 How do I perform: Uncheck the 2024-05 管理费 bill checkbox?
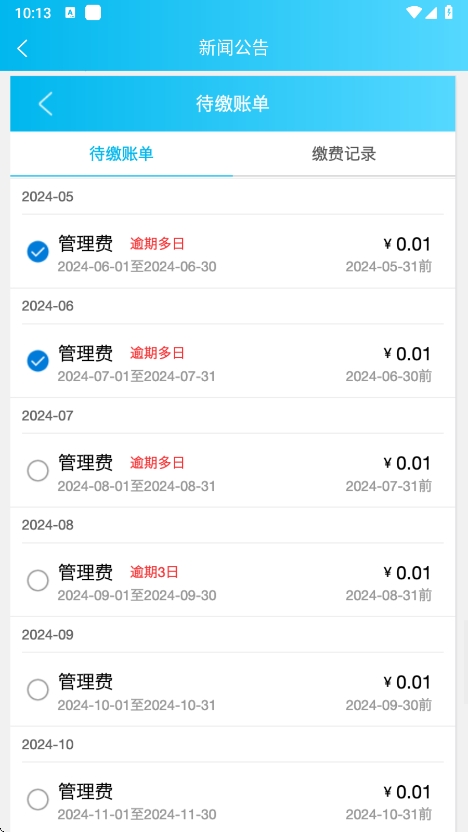(x=38, y=252)
